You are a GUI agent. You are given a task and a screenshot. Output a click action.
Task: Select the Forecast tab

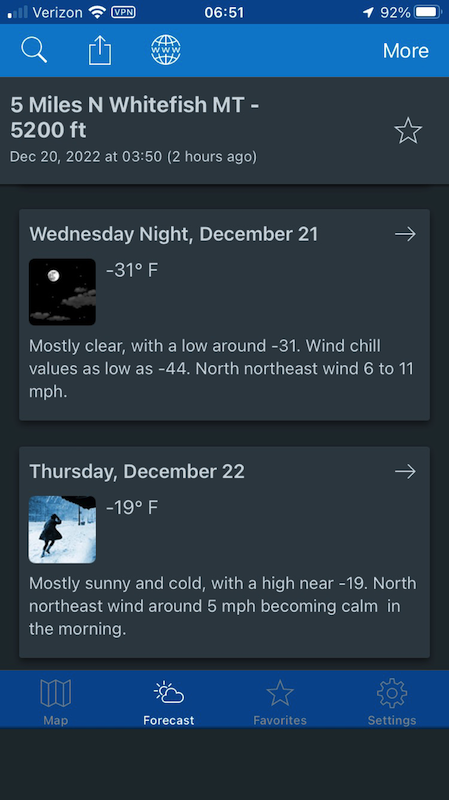[168, 702]
